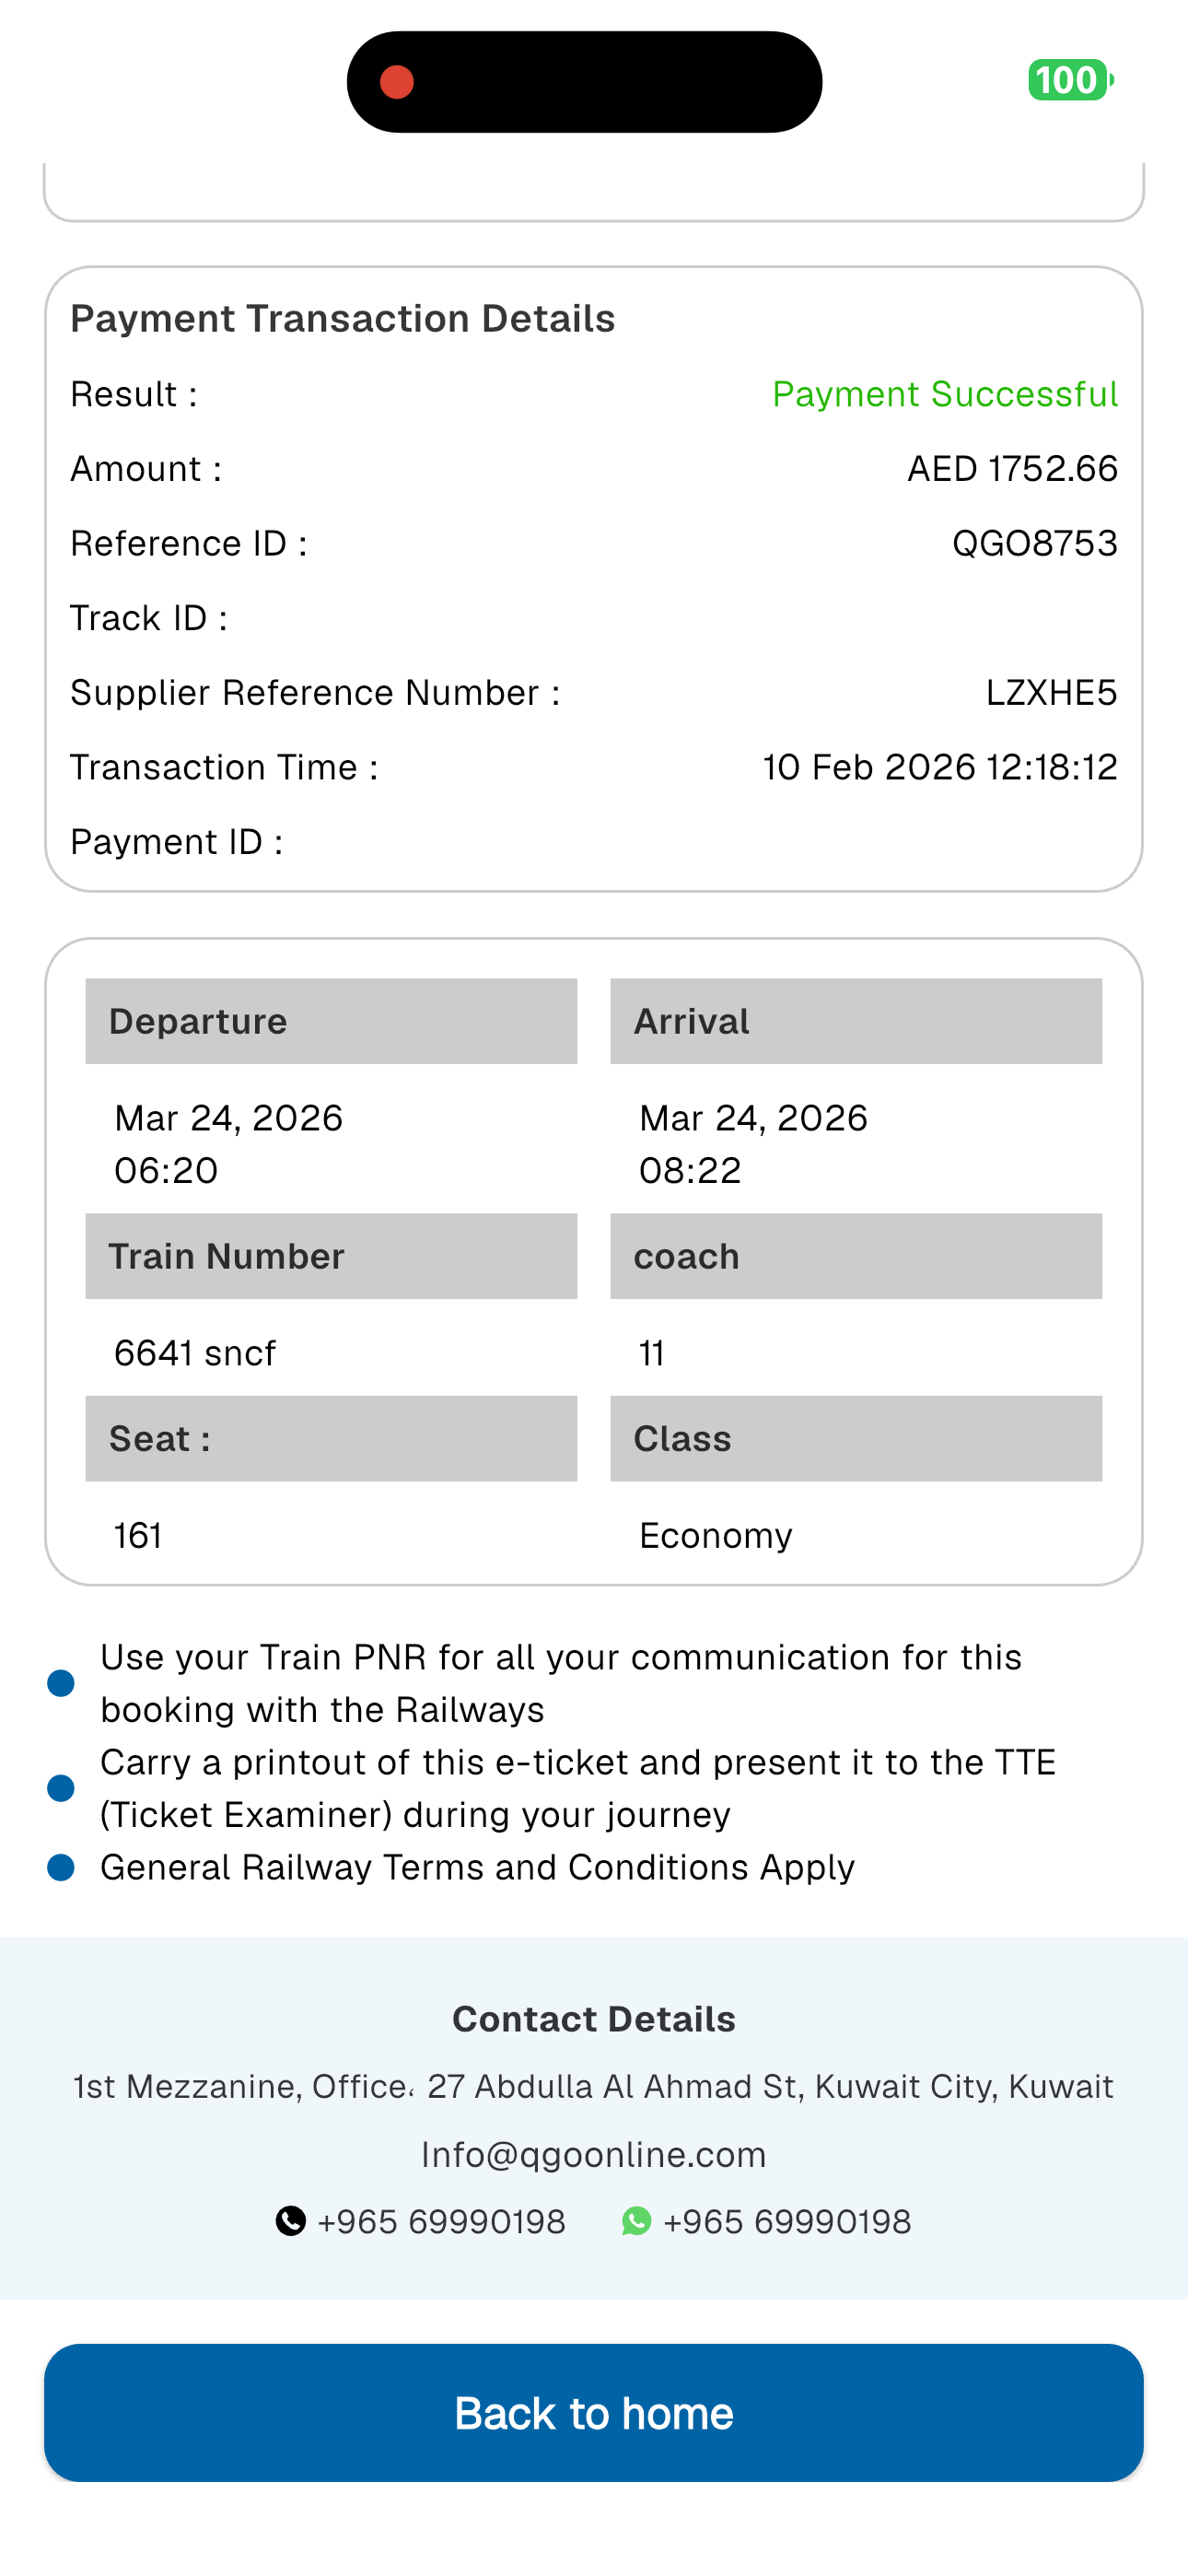Tap the Payment Successful status text

(x=944, y=394)
